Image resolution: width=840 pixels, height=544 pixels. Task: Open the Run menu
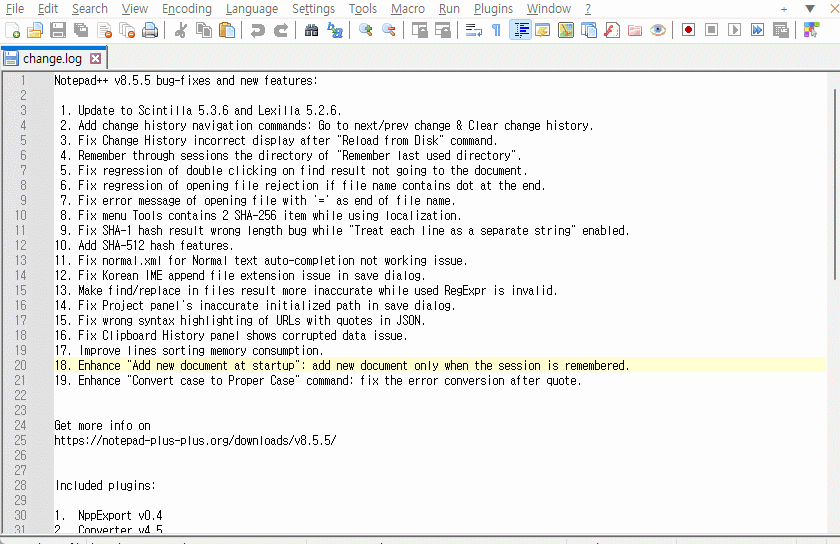click(449, 9)
